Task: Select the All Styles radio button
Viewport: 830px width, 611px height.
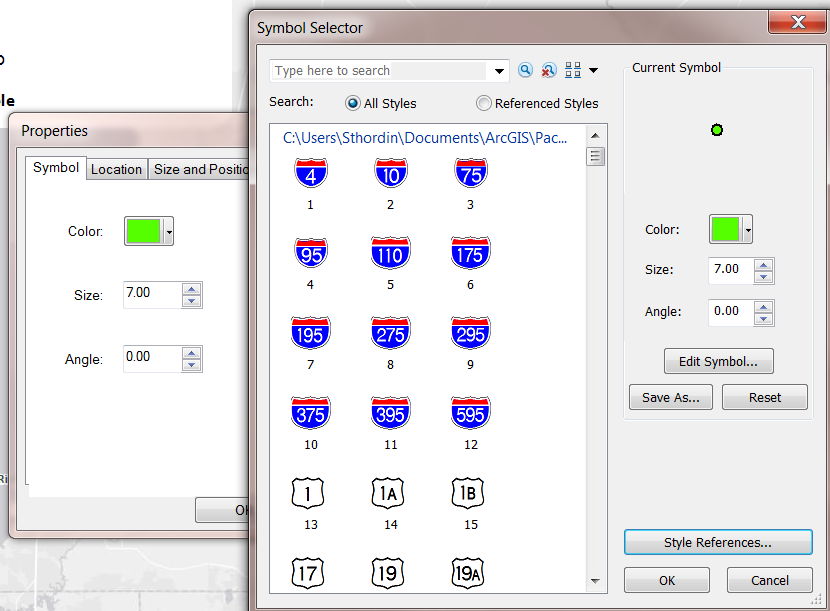Action: 353,103
